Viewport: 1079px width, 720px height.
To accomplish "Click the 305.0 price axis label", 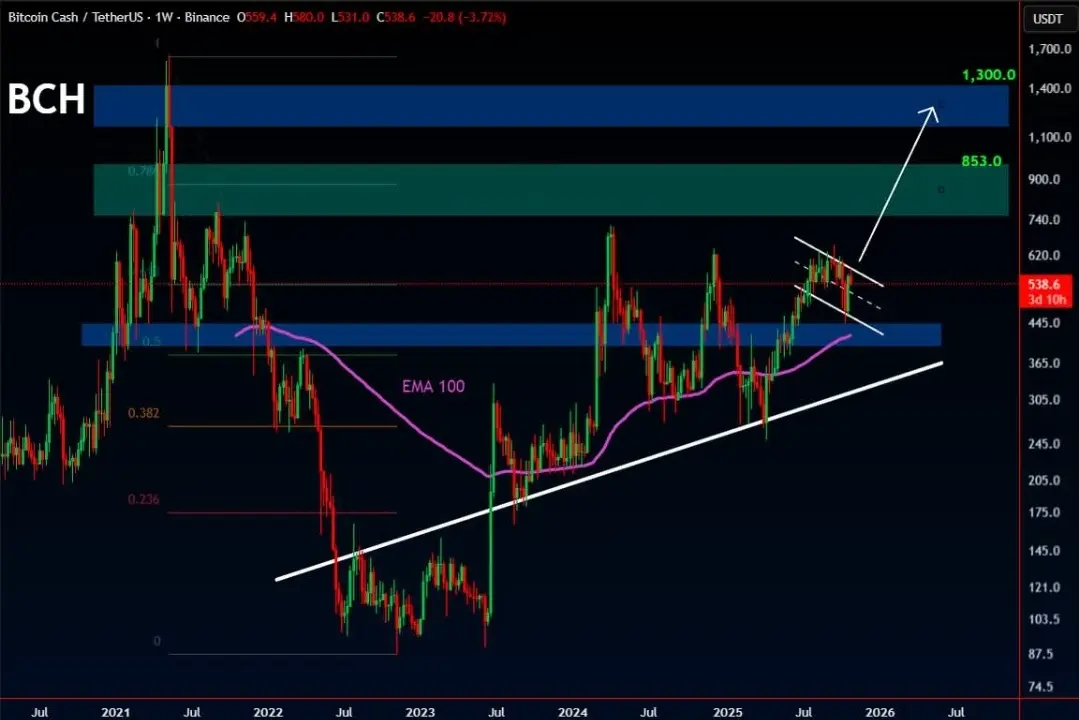I will point(1044,400).
